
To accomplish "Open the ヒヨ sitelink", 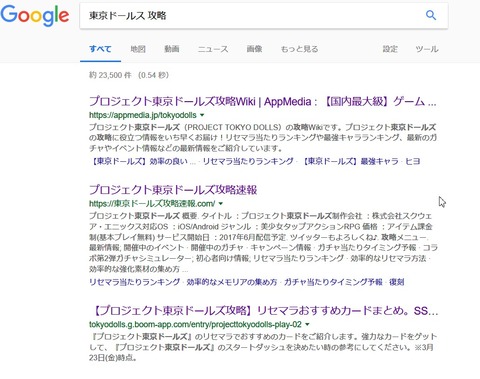I will pyautogui.click(x=413, y=161).
